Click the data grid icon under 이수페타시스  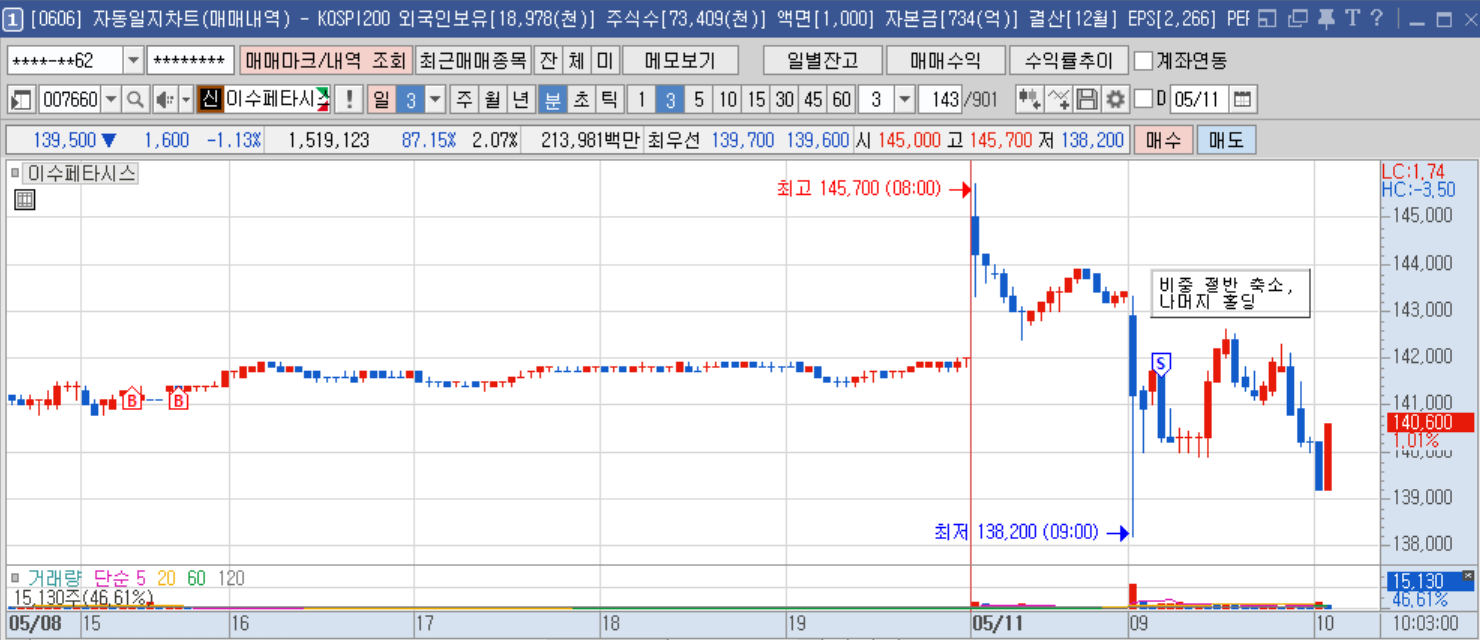(x=25, y=200)
